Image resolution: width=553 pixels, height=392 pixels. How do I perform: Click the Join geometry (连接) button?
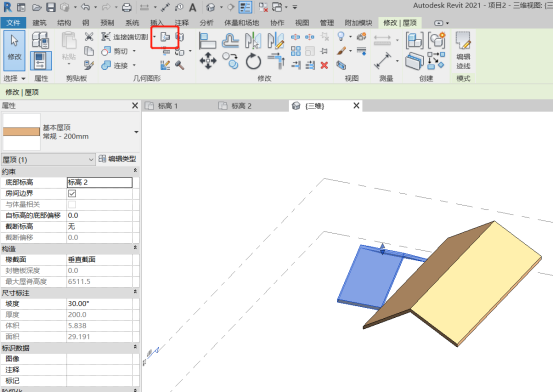pos(115,65)
